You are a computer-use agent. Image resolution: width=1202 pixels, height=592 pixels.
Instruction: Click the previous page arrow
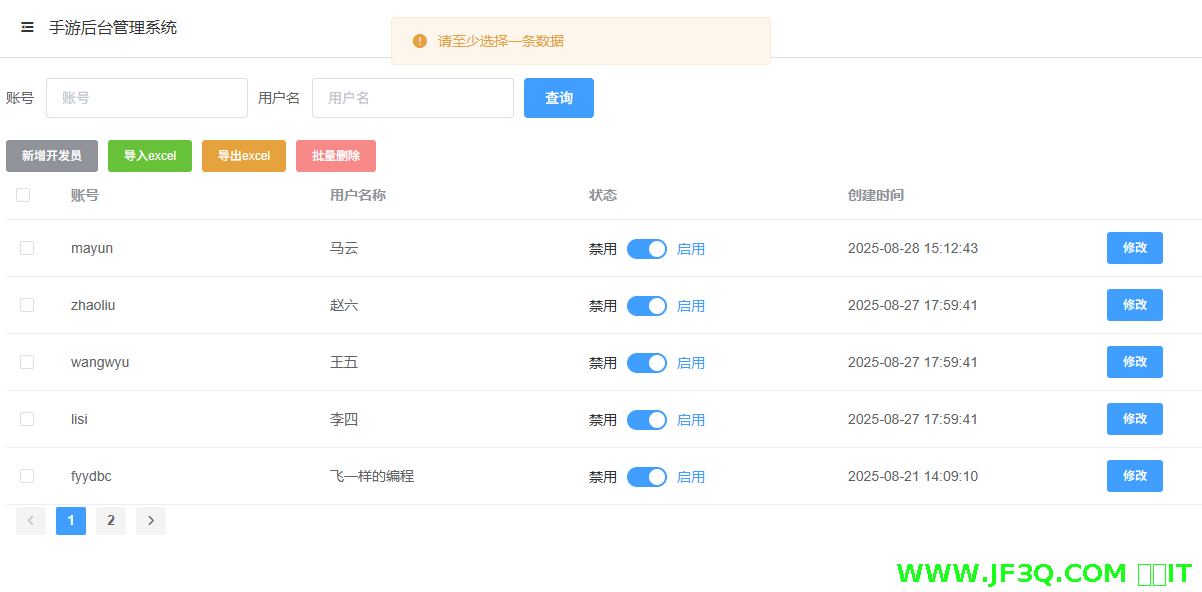tap(31, 520)
